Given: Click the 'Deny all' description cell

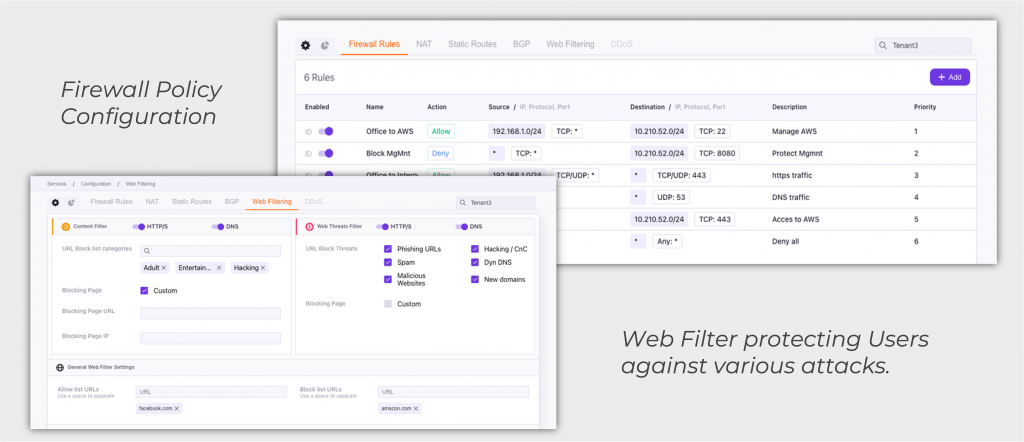Looking at the screenshot, I should tap(786, 241).
